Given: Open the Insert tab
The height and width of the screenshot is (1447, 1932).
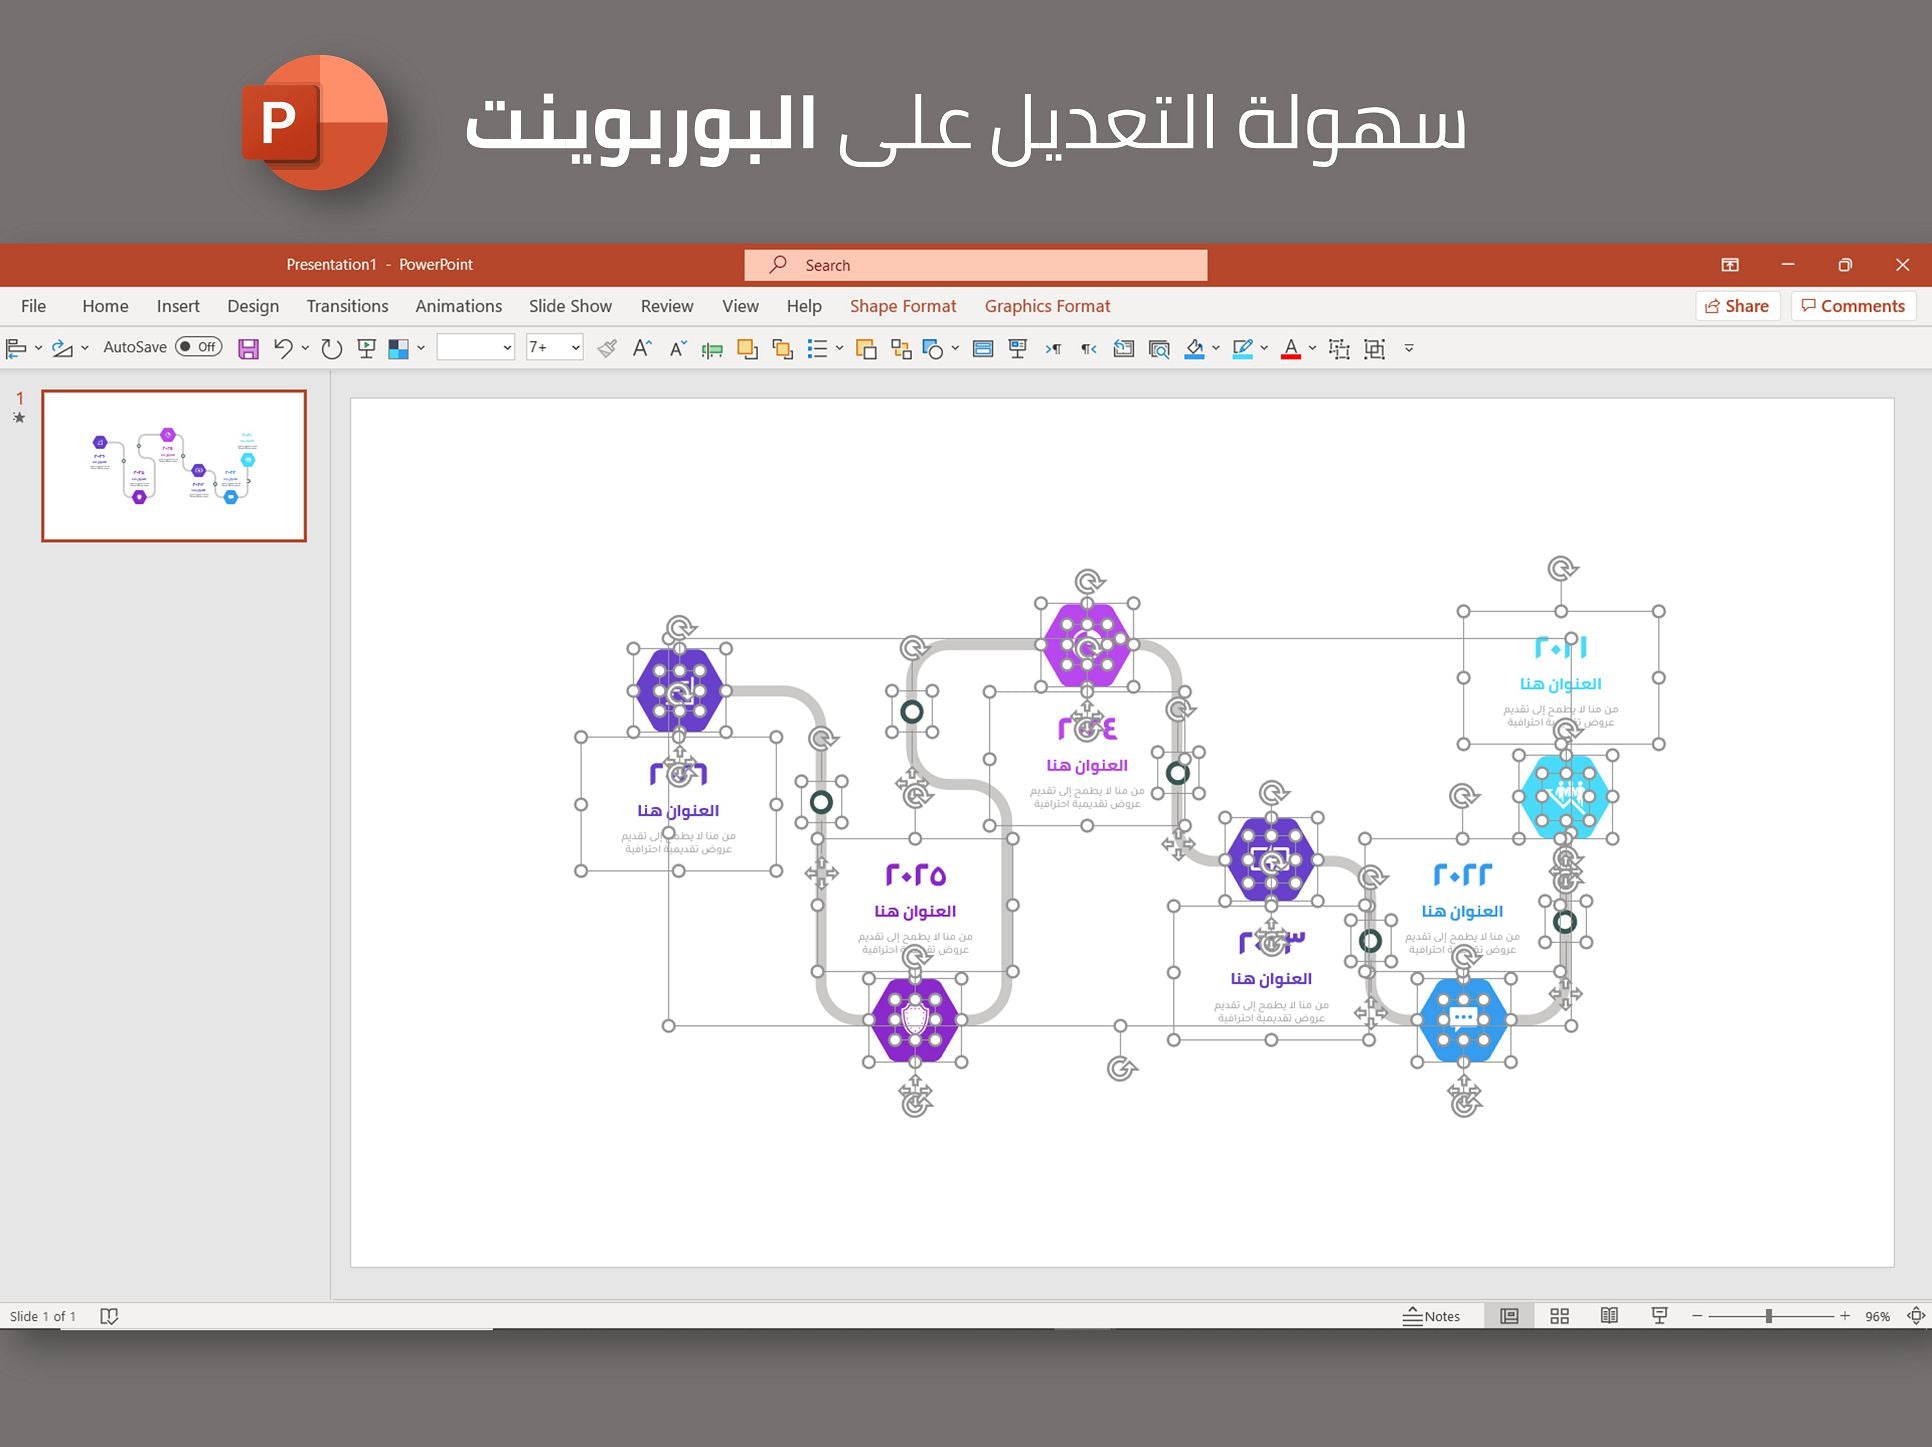Looking at the screenshot, I should click(x=178, y=306).
